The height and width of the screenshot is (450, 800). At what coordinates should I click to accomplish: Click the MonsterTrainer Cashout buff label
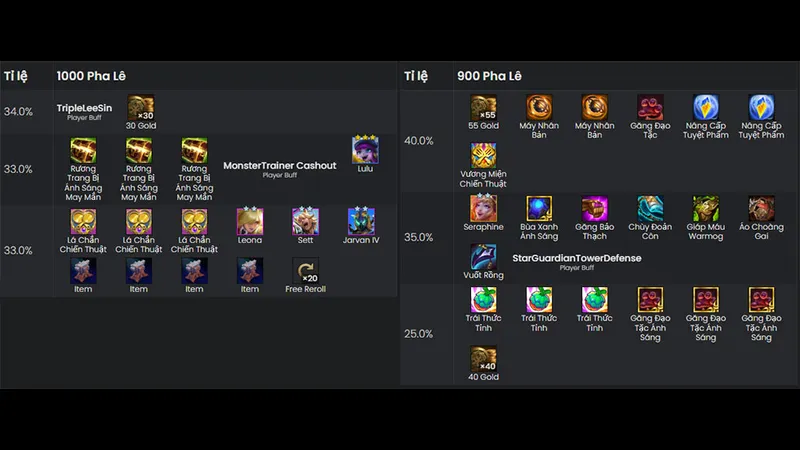pyautogui.click(x=280, y=166)
